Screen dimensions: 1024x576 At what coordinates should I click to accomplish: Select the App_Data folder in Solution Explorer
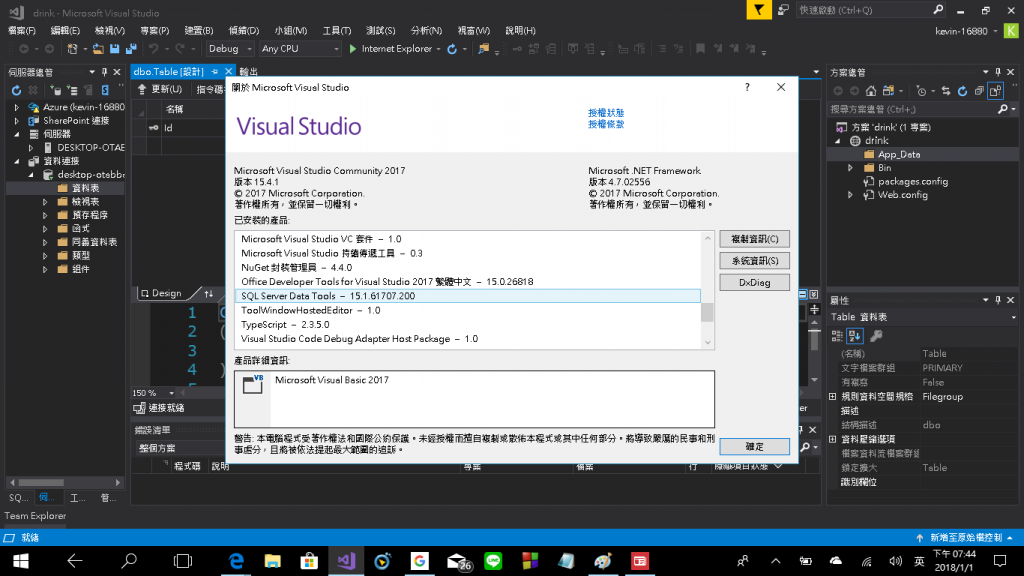pos(899,155)
